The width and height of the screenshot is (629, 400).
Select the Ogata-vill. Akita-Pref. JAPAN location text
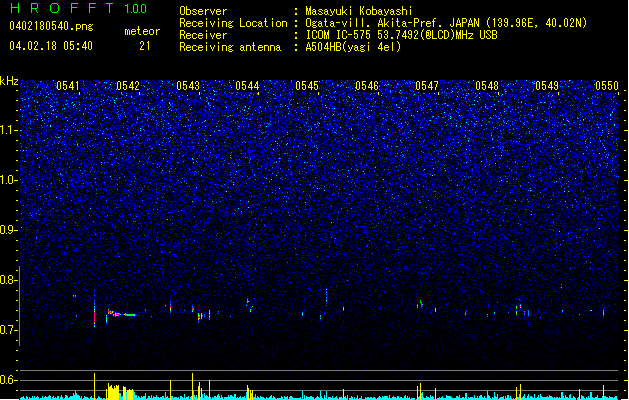(446, 23)
